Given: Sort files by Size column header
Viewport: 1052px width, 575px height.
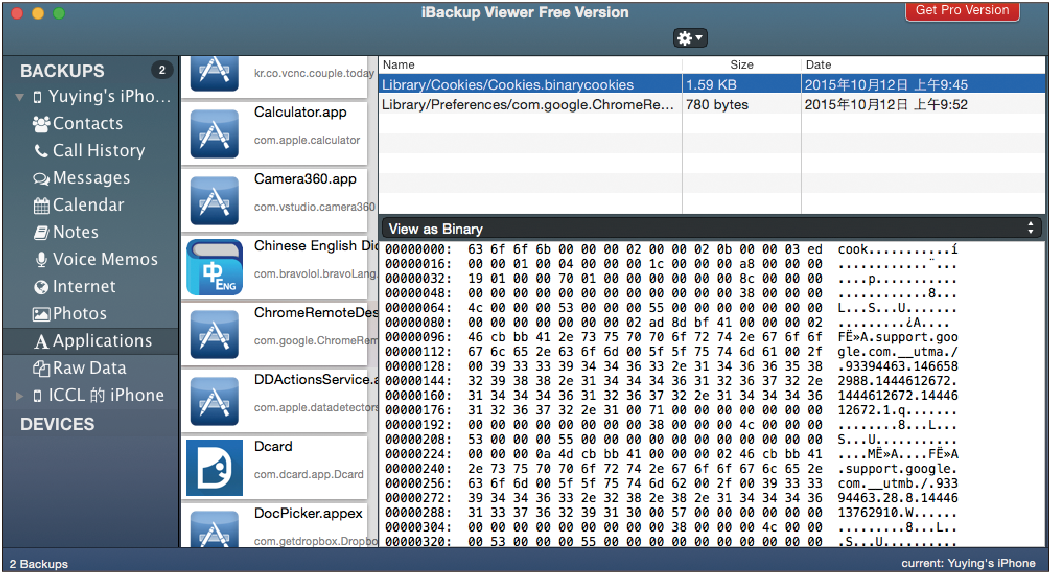Looking at the screenshot, I should tap(741, 64).
